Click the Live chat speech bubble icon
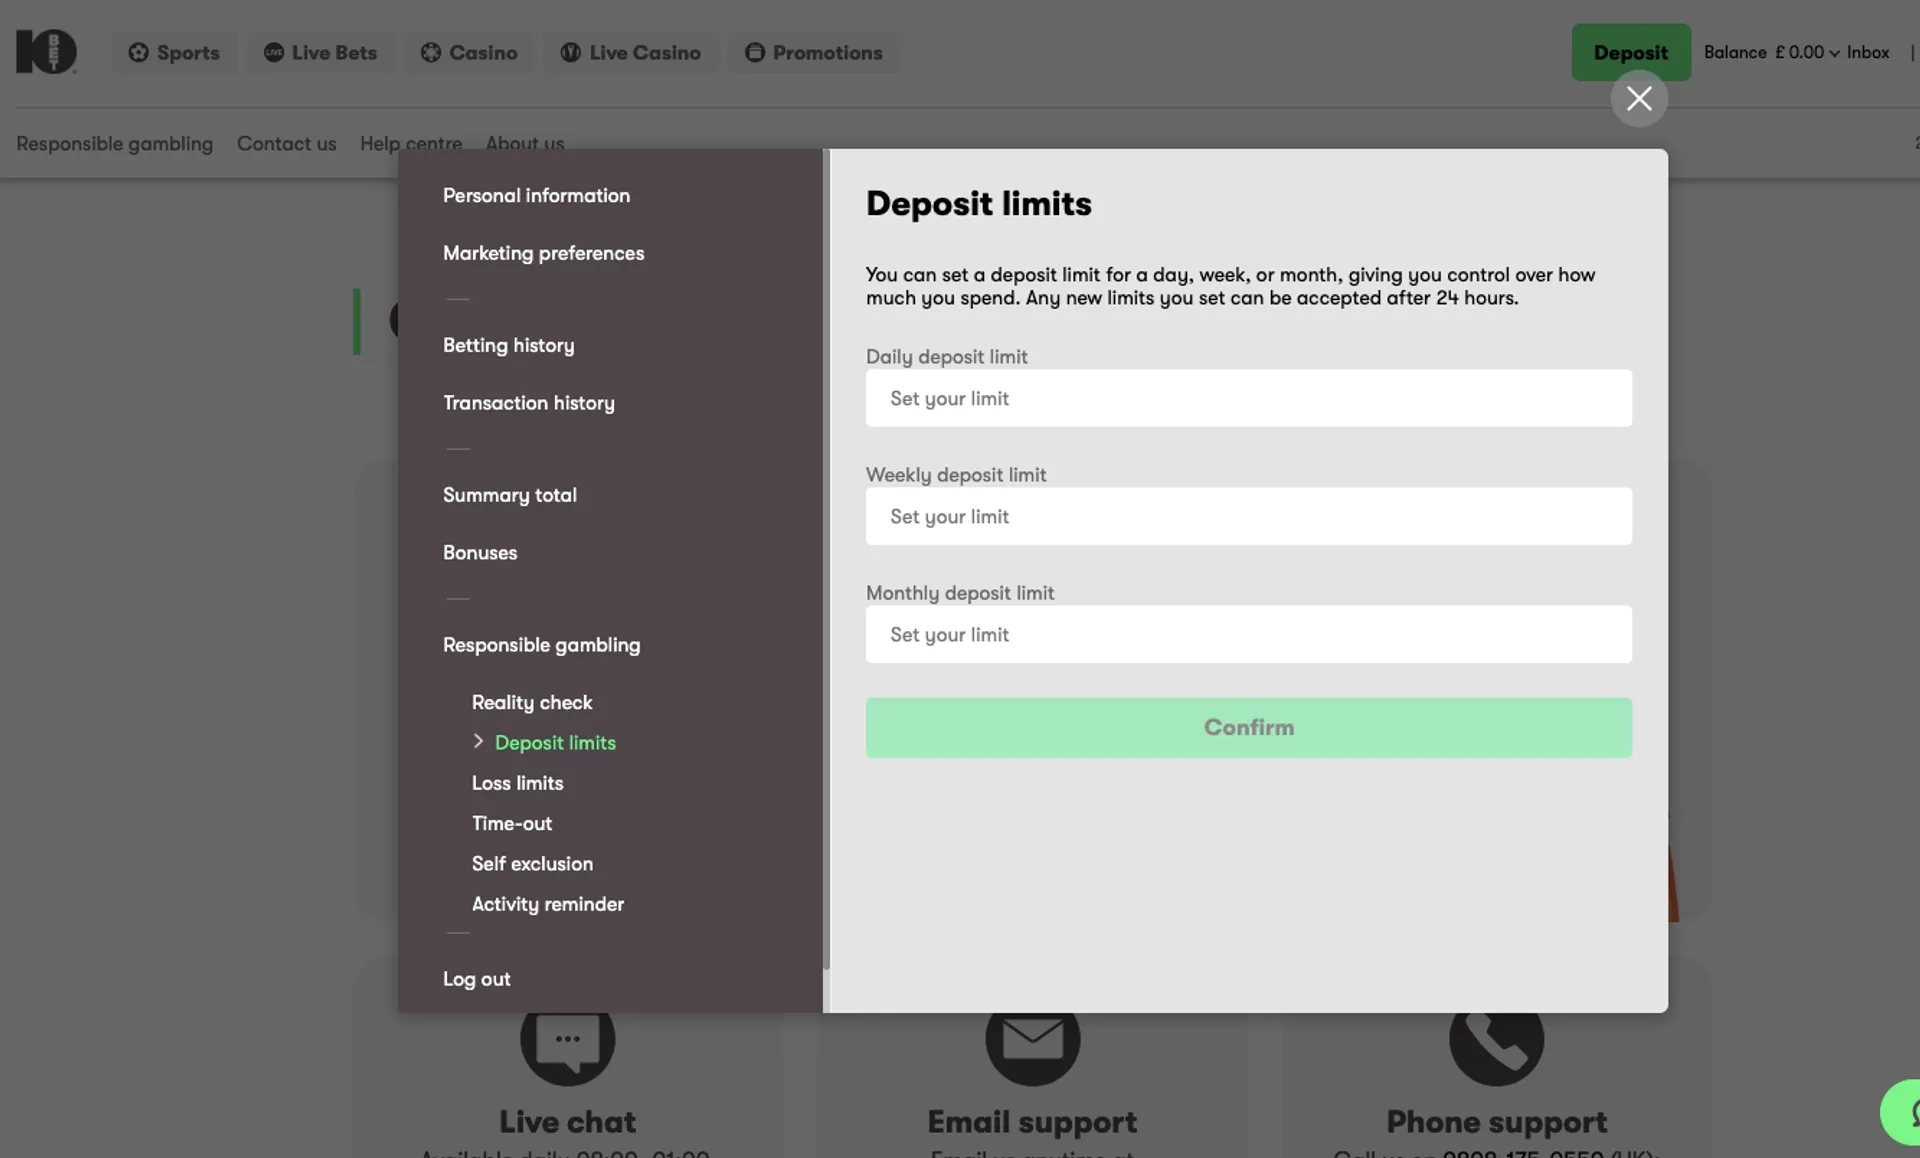Screen dimensions: 1920x1158 pos(567,1040)
